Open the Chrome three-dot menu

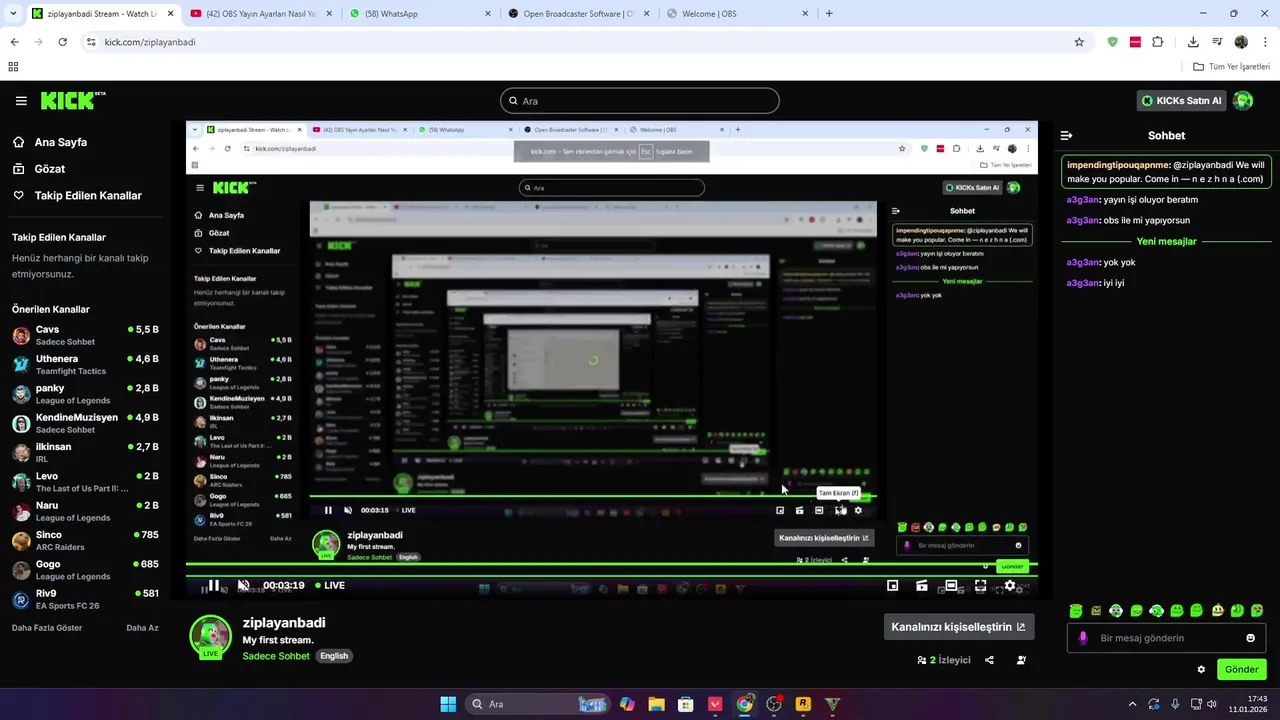tap(1266, 42)
